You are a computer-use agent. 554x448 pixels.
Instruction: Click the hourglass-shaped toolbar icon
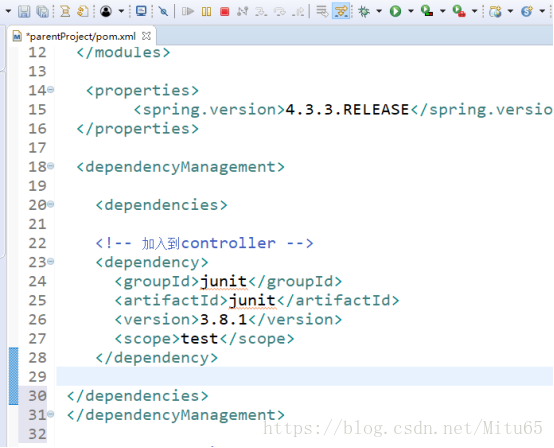65,11
